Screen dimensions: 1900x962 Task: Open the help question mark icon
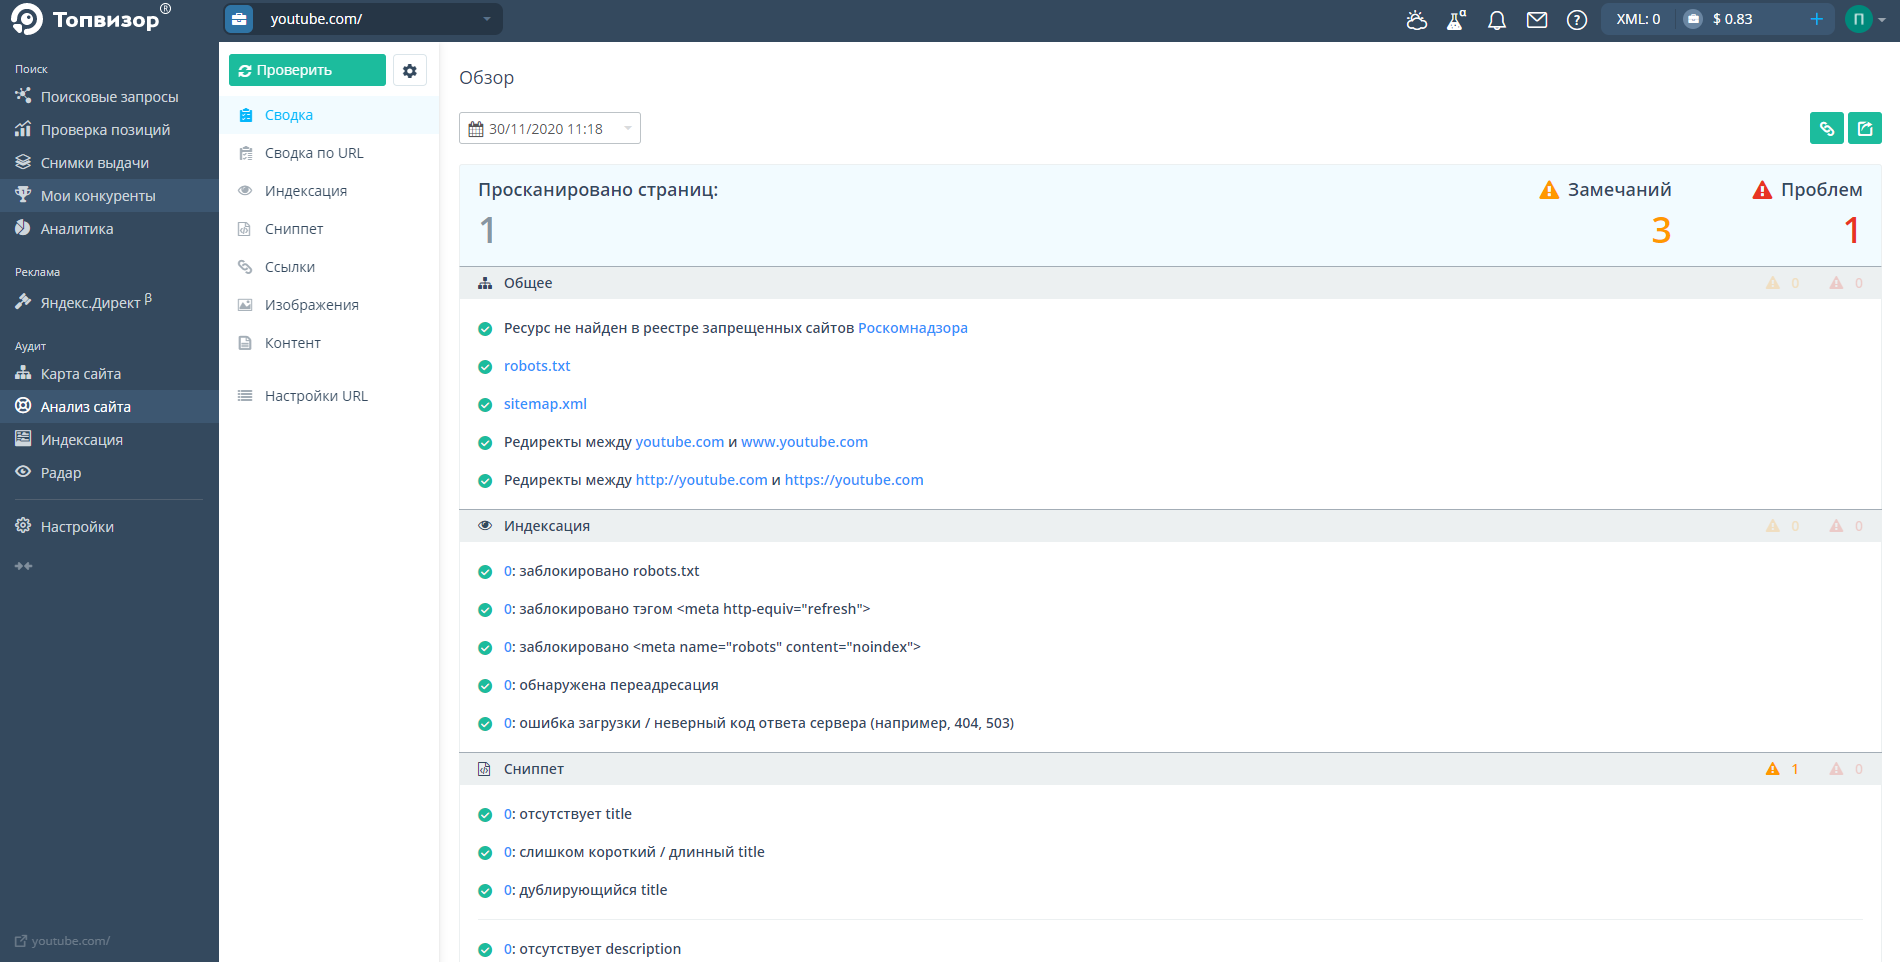coord(1577,20)
